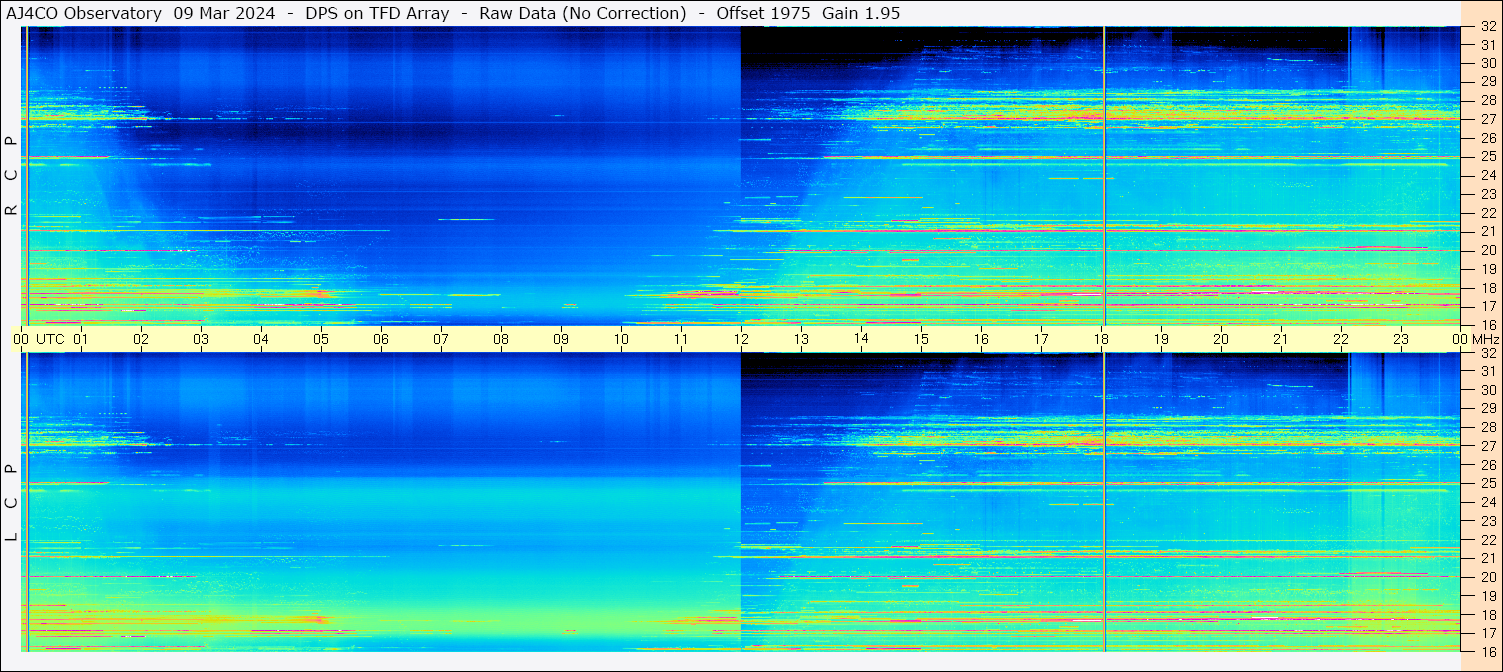Click the 30 MHz label on LCP scale
The width and height of the screenshot is (1503, 672).
click(1488, 390)
